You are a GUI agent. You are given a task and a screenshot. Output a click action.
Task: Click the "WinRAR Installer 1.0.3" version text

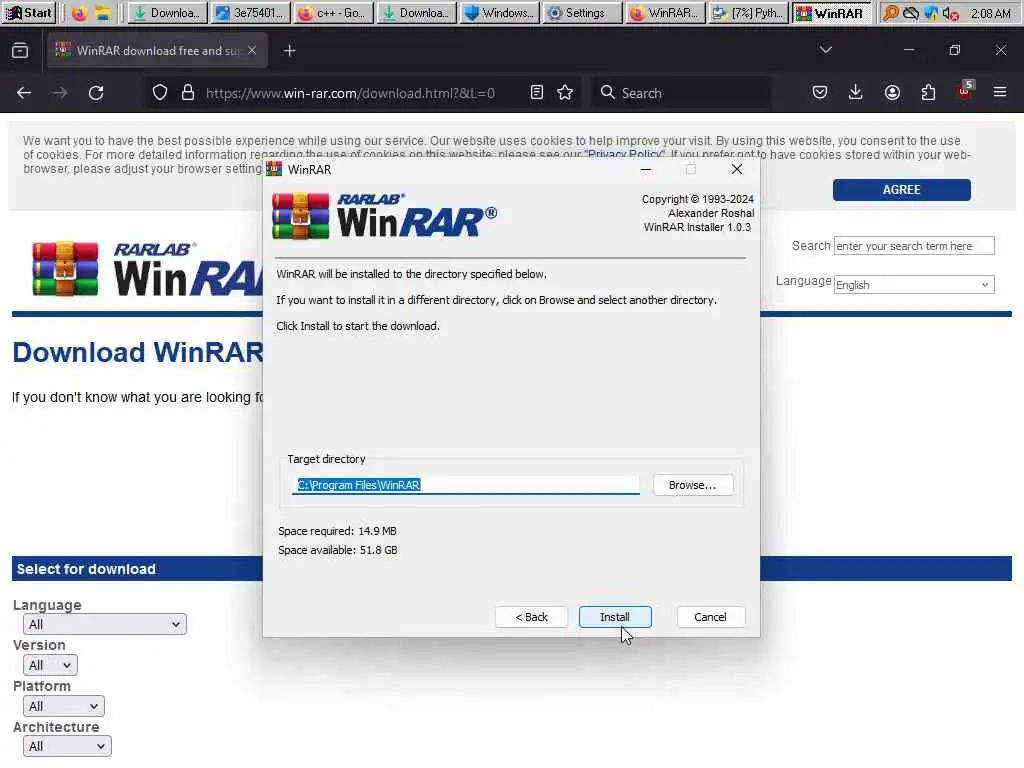pos(697,227)
